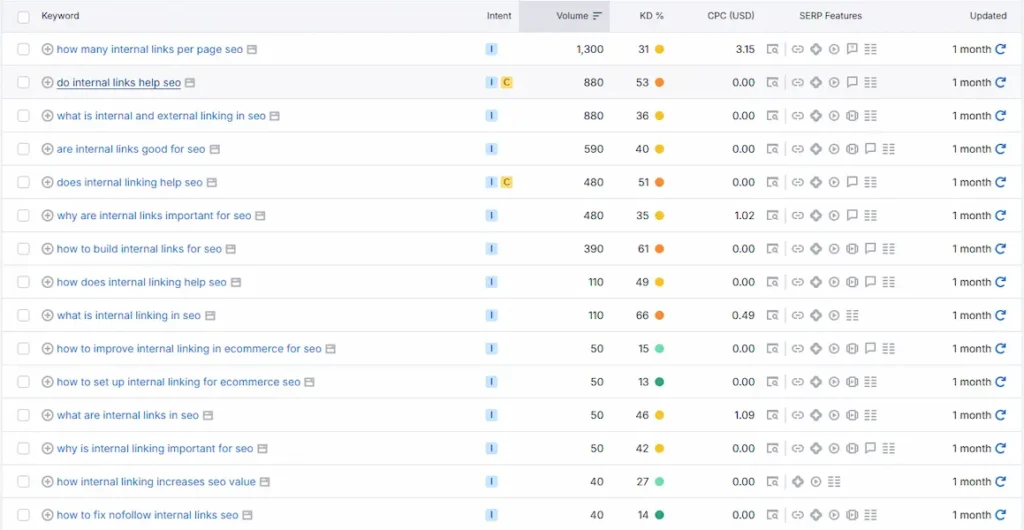Image resolution: width=1024 pixels, height=530 pixels.
Task: Open SERP snapshot icon beside 'what is internal and external linking in seo'
Action: tap(274, 116)
